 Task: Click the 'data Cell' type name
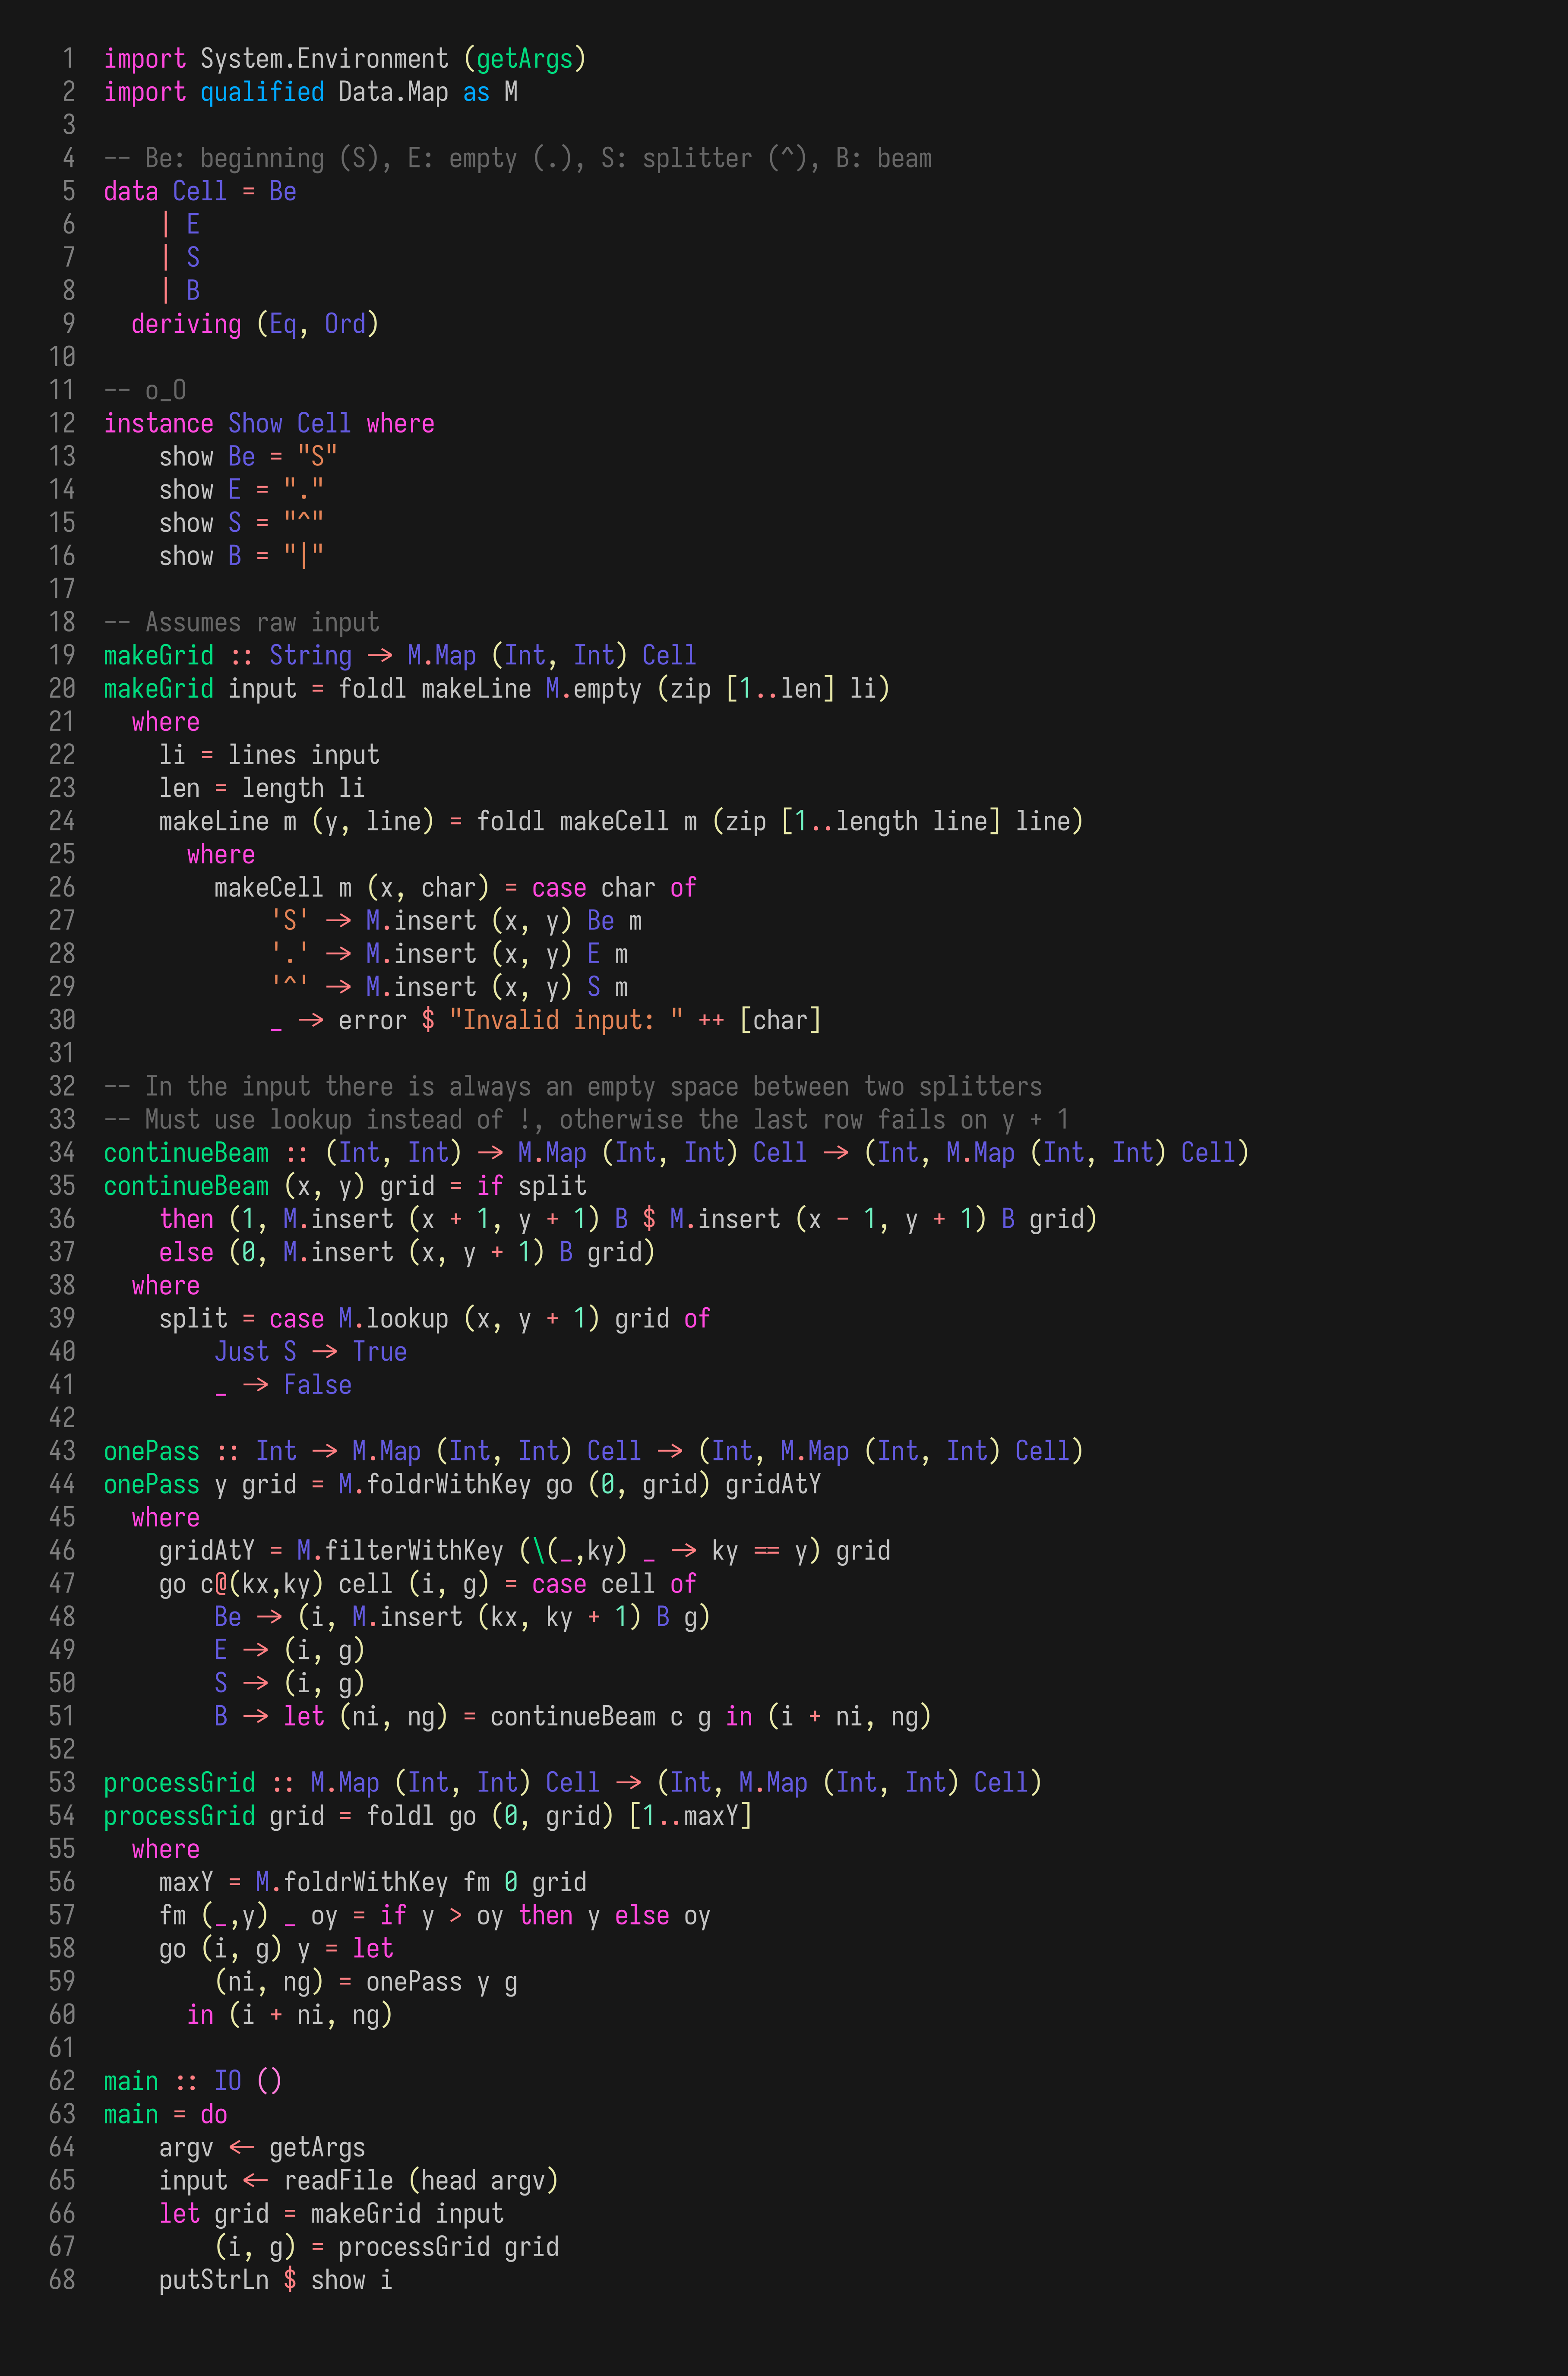click(199, 191)
